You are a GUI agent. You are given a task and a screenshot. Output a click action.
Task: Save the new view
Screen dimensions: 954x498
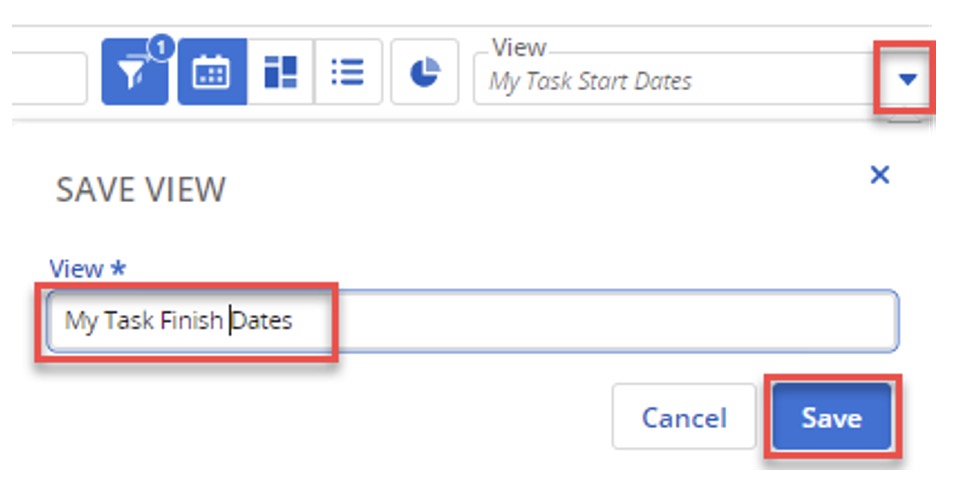832,417
